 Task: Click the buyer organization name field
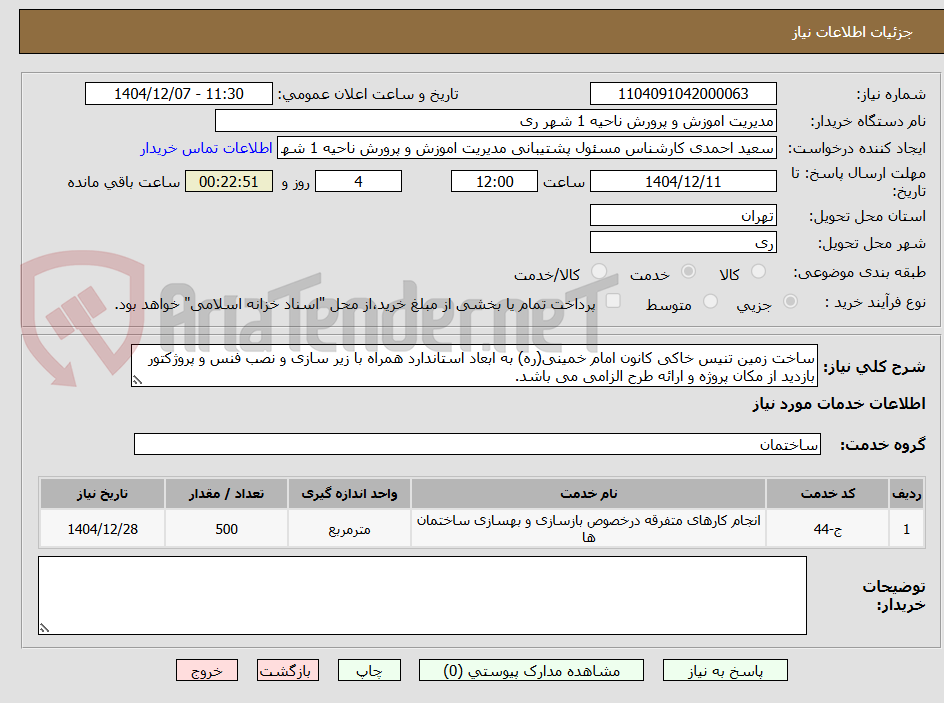(x=495, y=121)
